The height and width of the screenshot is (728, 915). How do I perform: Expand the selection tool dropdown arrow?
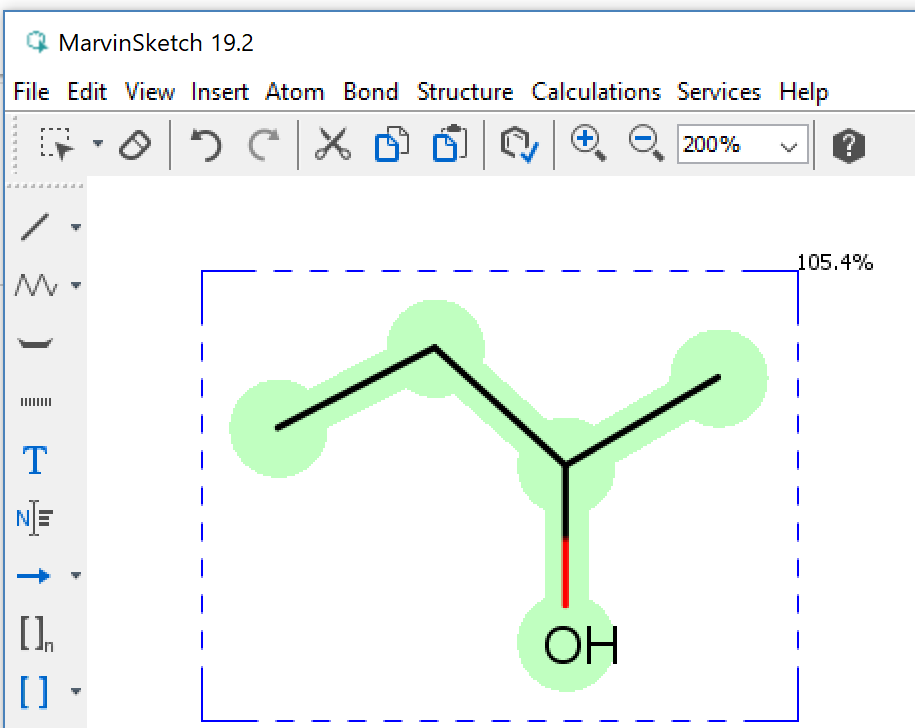[x=97, y=144]
